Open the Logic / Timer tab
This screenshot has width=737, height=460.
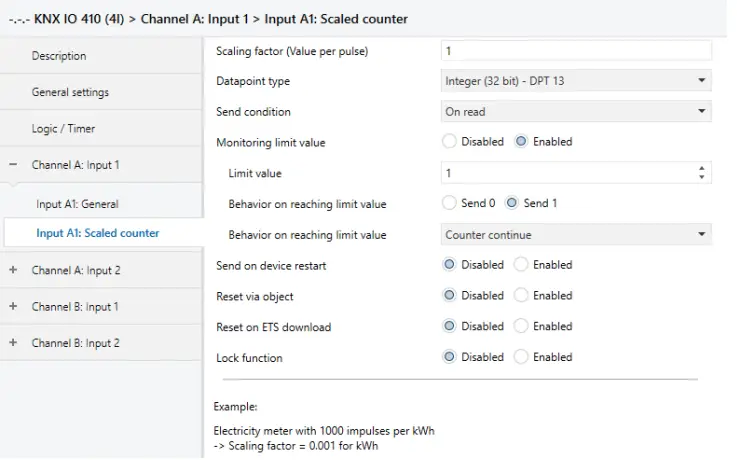tap(64, 129)
